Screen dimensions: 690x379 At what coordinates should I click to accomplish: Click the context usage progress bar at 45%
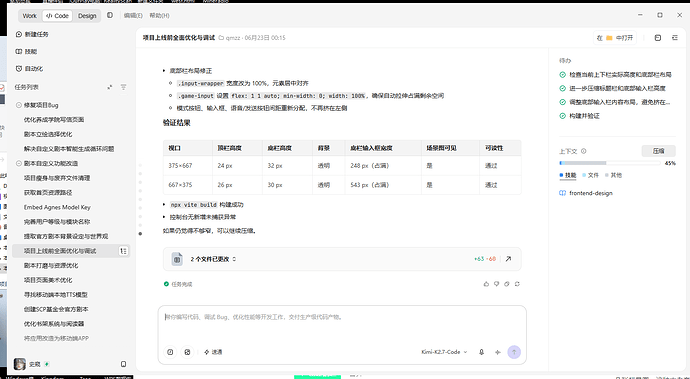point(609,163)
